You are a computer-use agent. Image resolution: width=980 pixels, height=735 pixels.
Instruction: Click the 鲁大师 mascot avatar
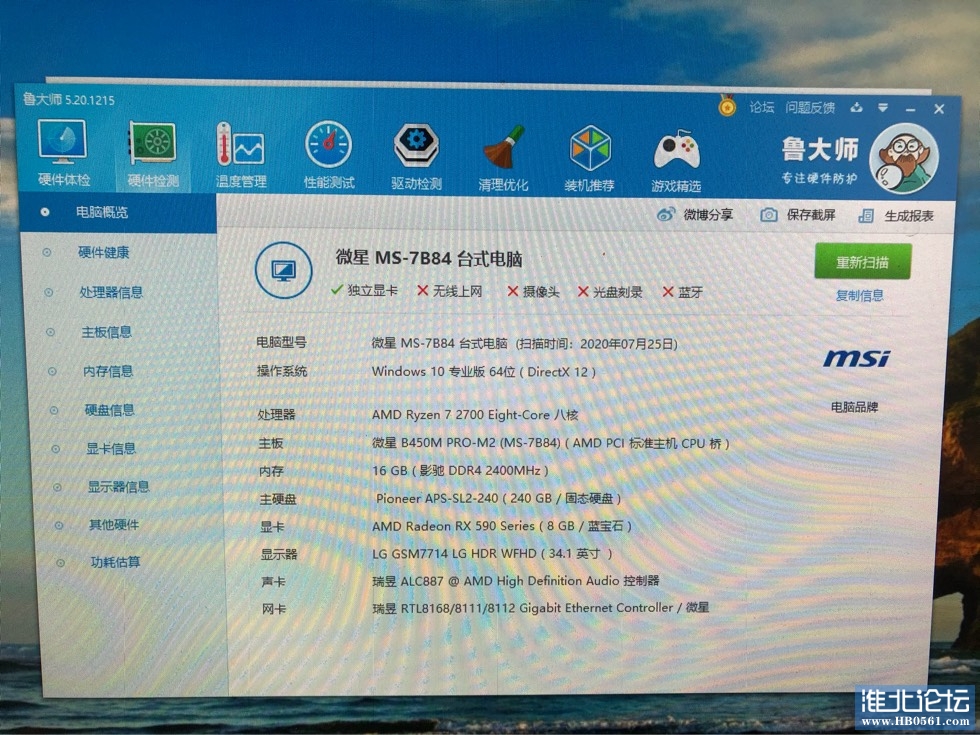pos(902,158)
